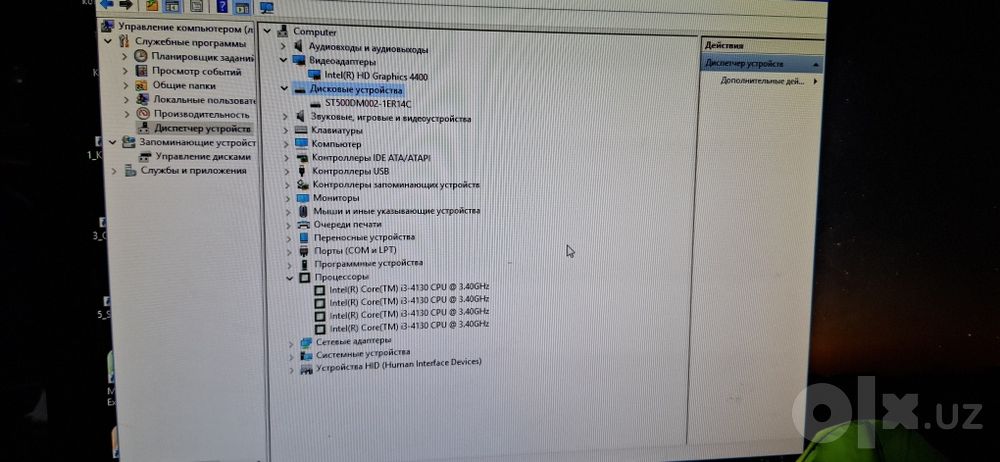Click the Служебные программы tools icon
Viewport: 1000px width, 462px height.
pyautogui.click(x=125, y=42)
